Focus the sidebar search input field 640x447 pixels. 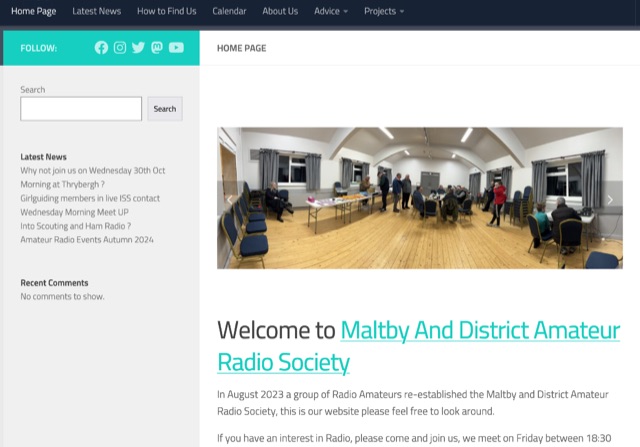tap(81, 109)
